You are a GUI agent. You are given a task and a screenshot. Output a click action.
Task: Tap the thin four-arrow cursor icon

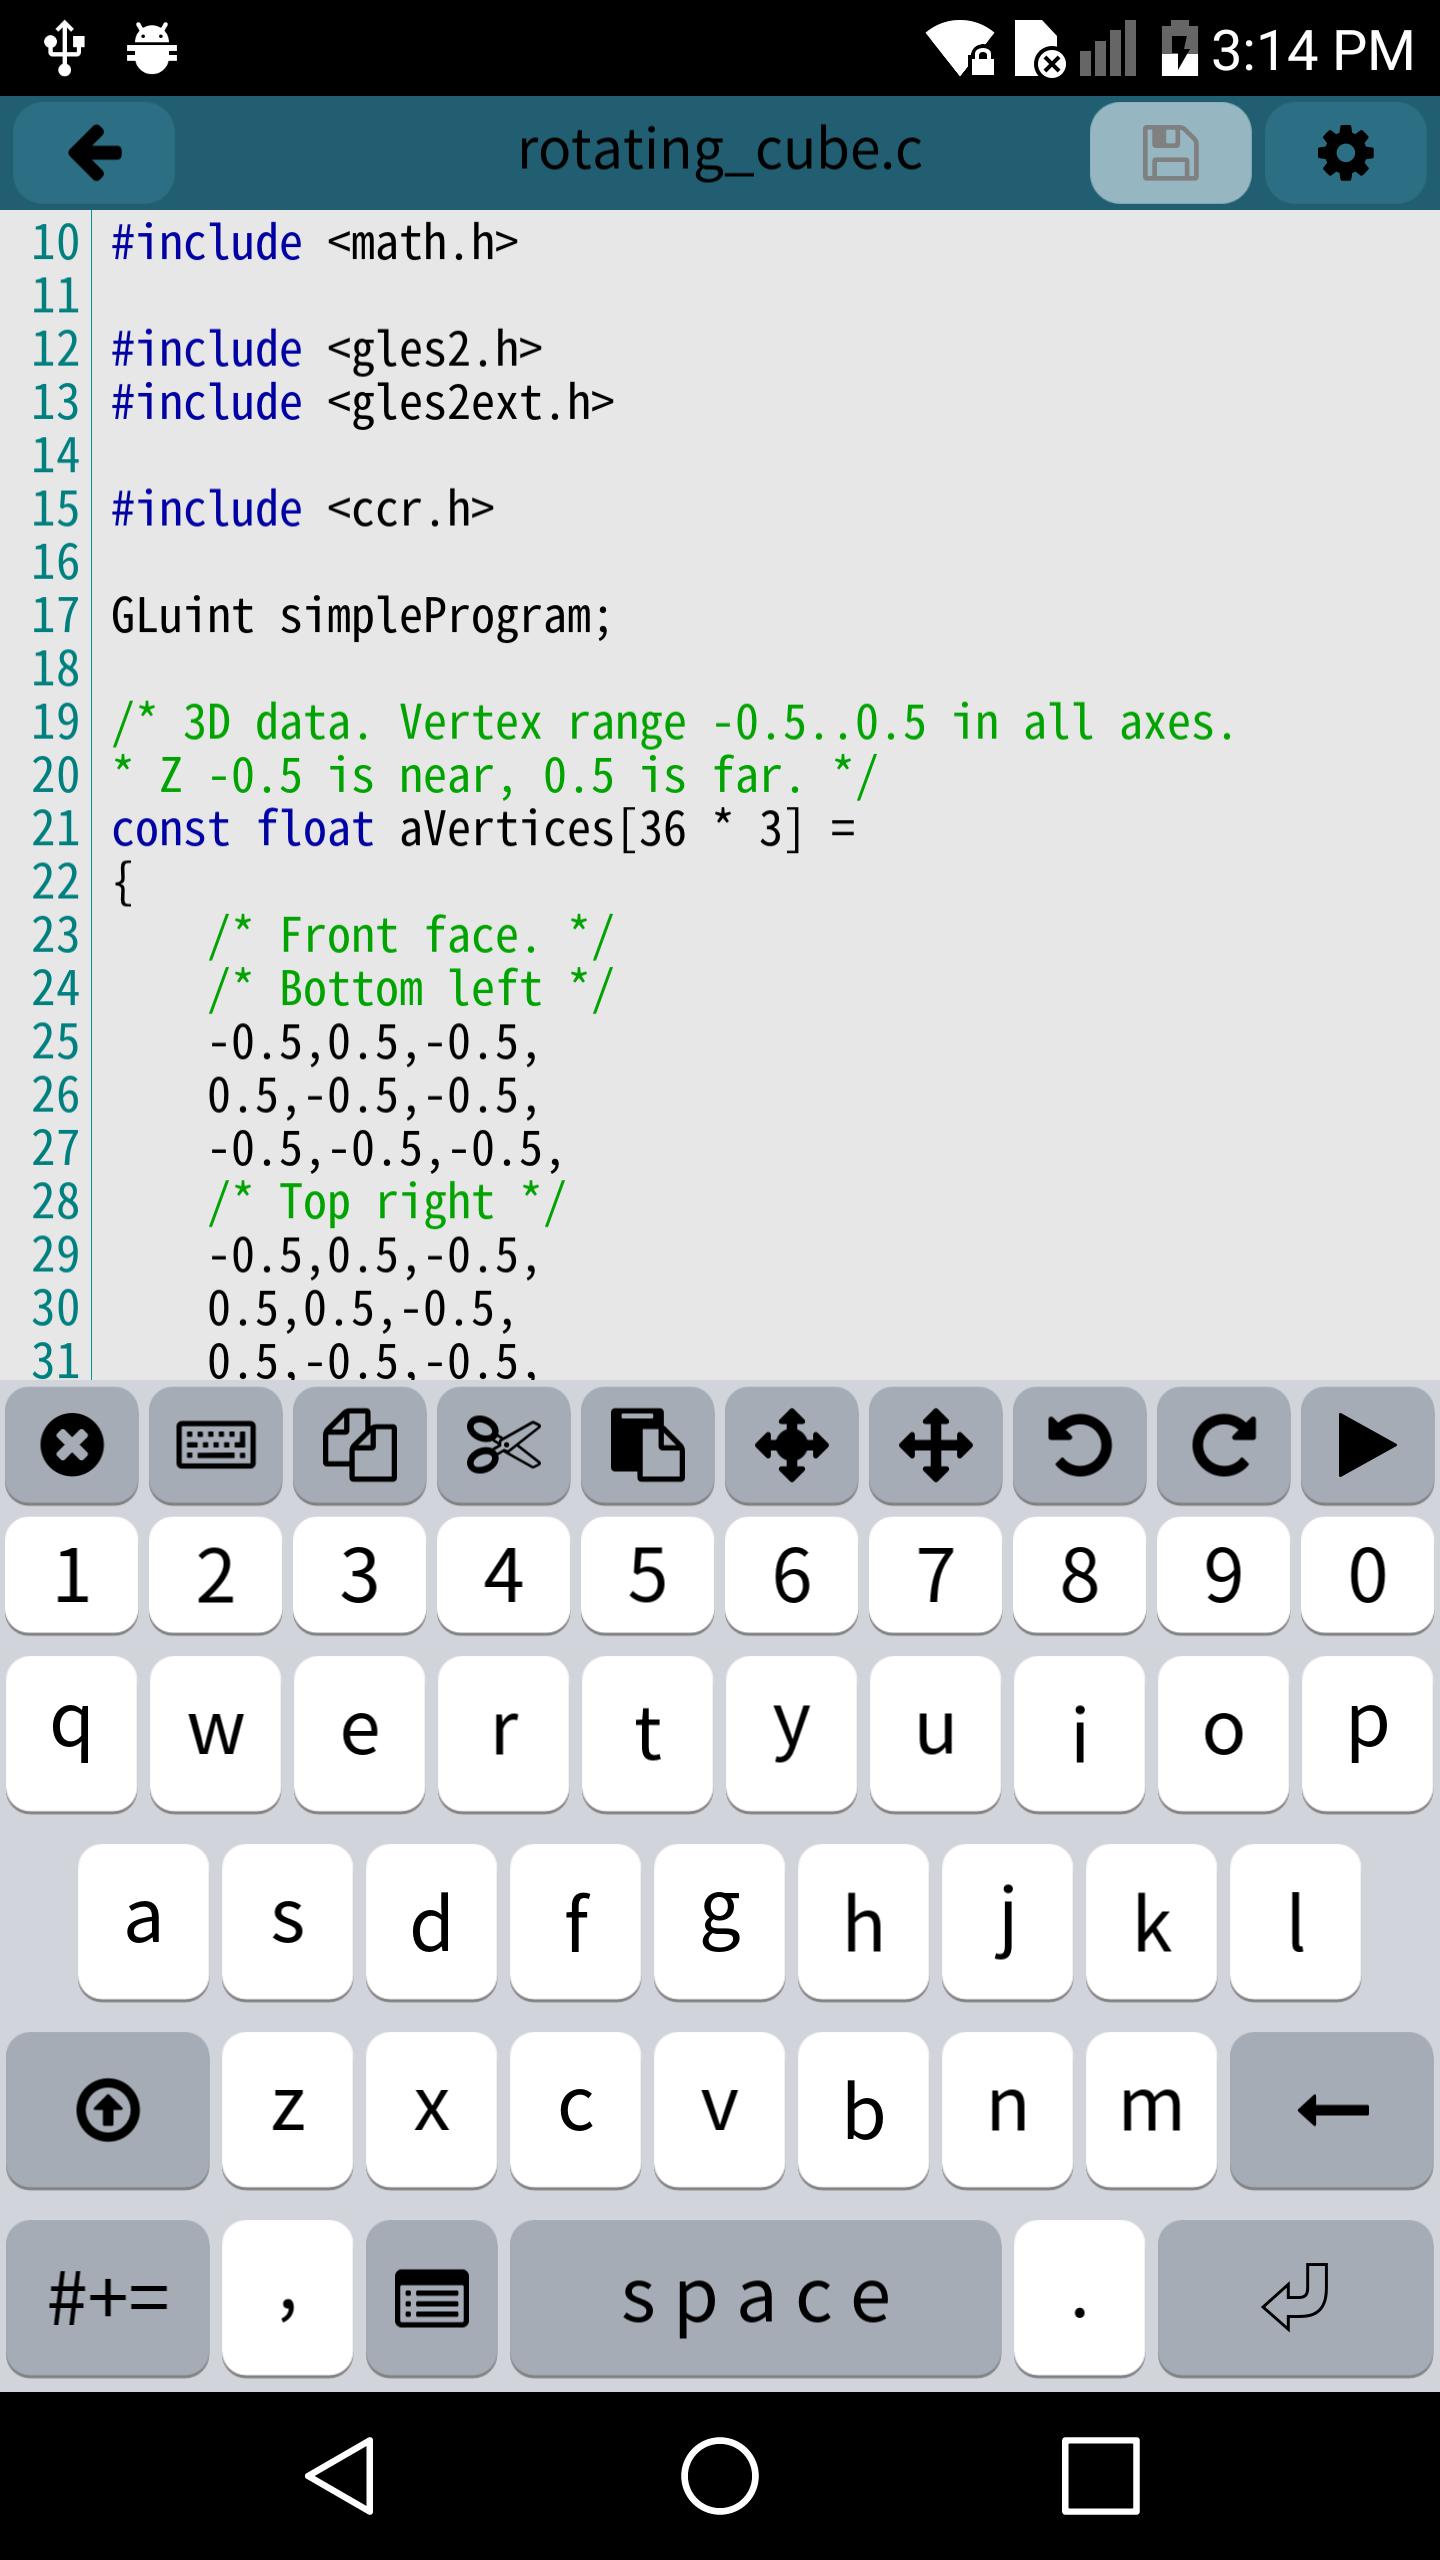point(936,1445)
